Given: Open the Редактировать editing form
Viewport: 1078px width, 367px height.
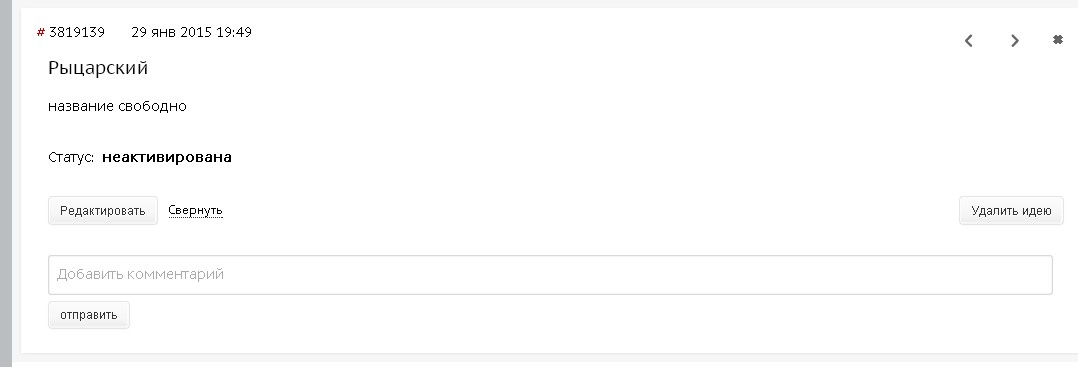Looking at the screenshot, I should point(102,210).
